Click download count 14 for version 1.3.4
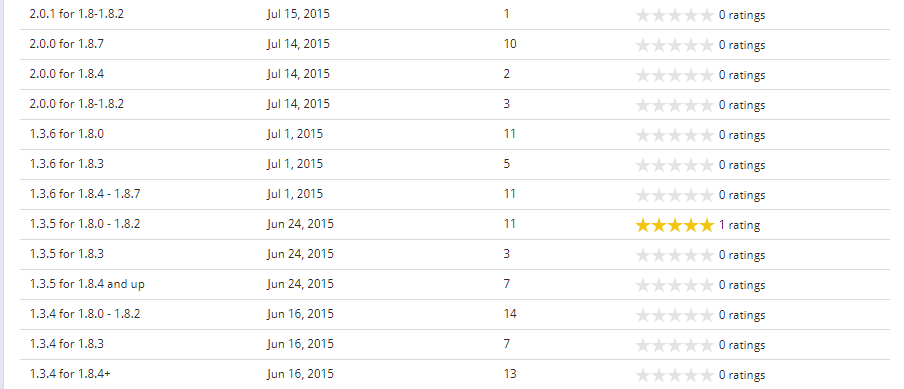904x389 pixels. [x=510, y=314]
